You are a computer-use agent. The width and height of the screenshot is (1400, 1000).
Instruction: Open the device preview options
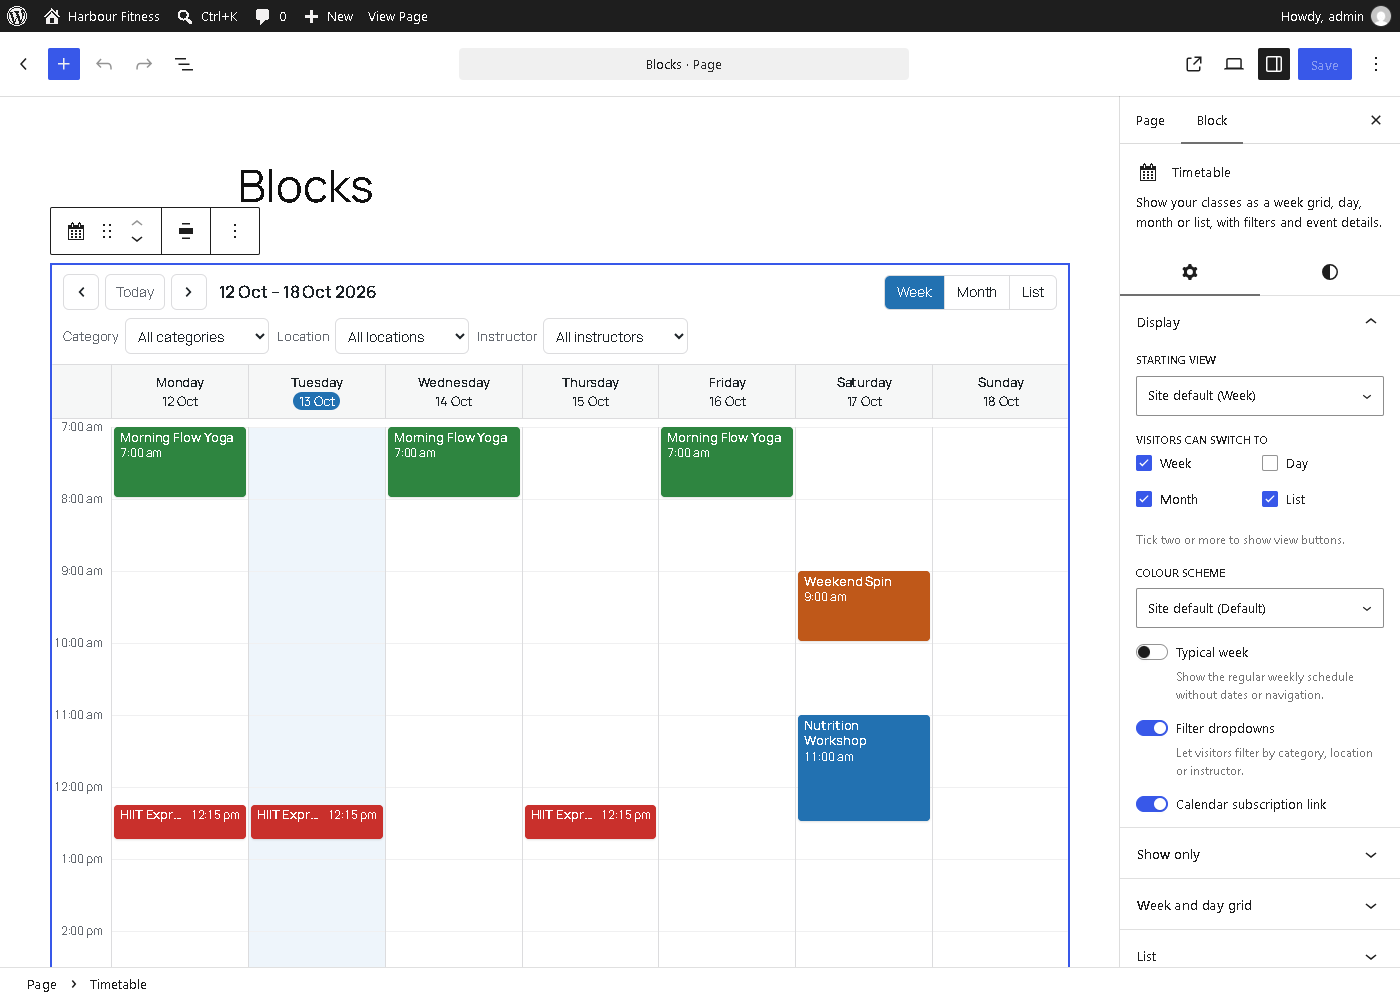[x=1234, y=64]
